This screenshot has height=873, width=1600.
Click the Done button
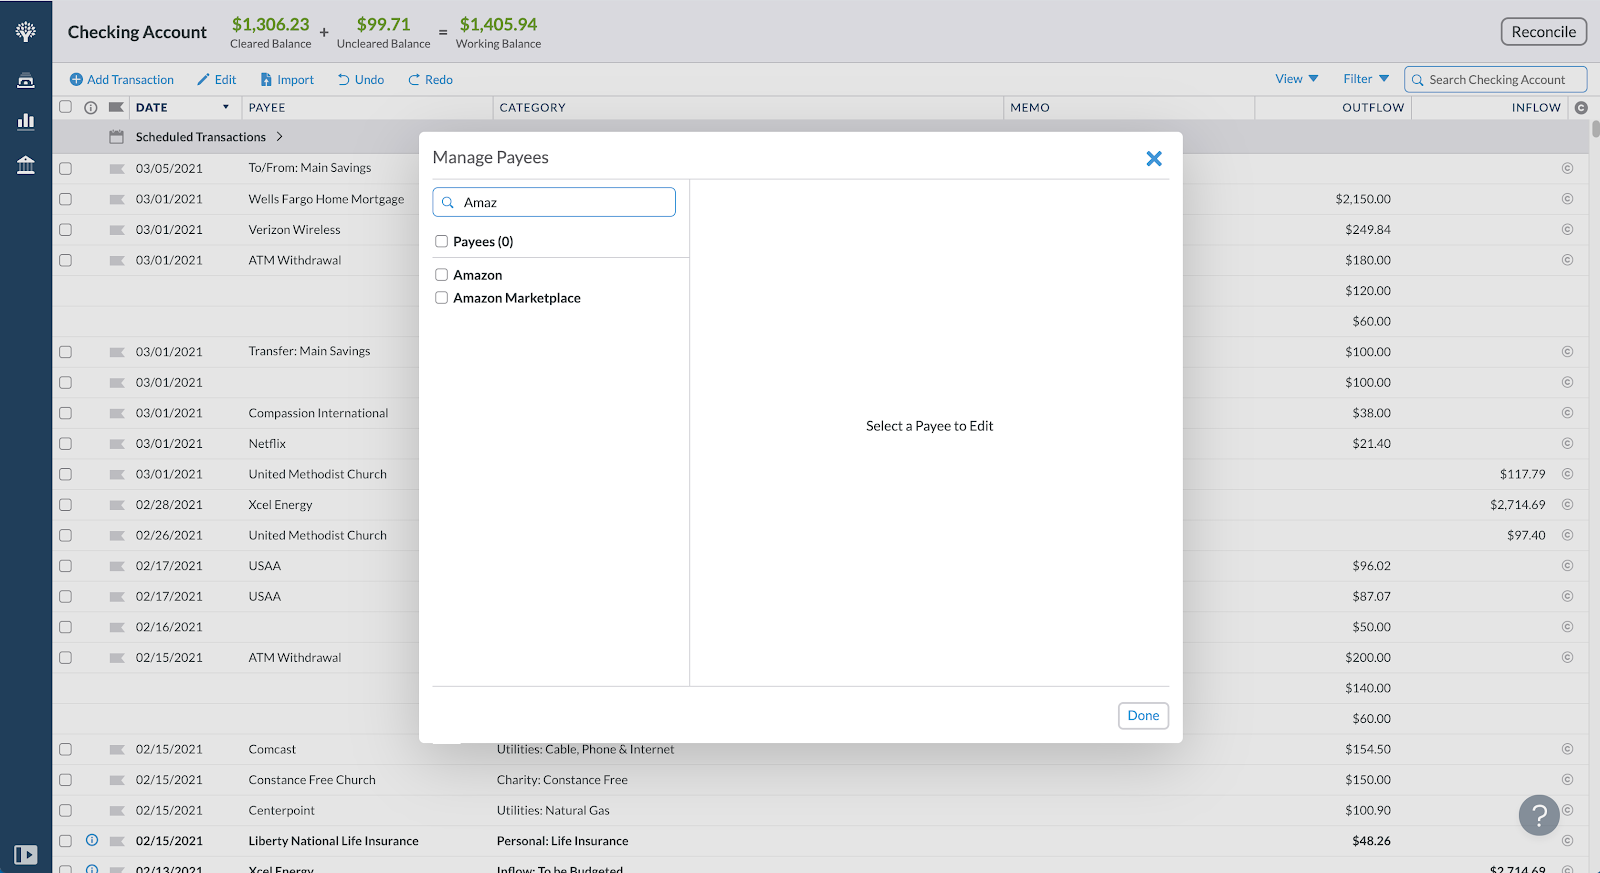(1143, 715)
